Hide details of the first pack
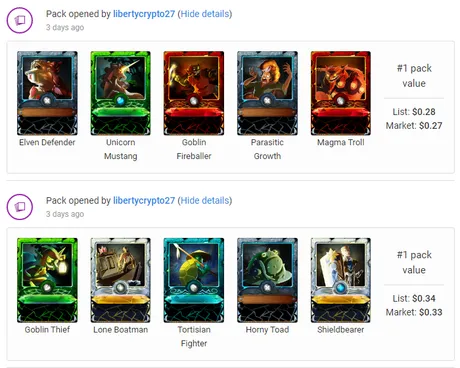Screen dimensions: 460x368 pyautogui.click(x=205, y=14)
